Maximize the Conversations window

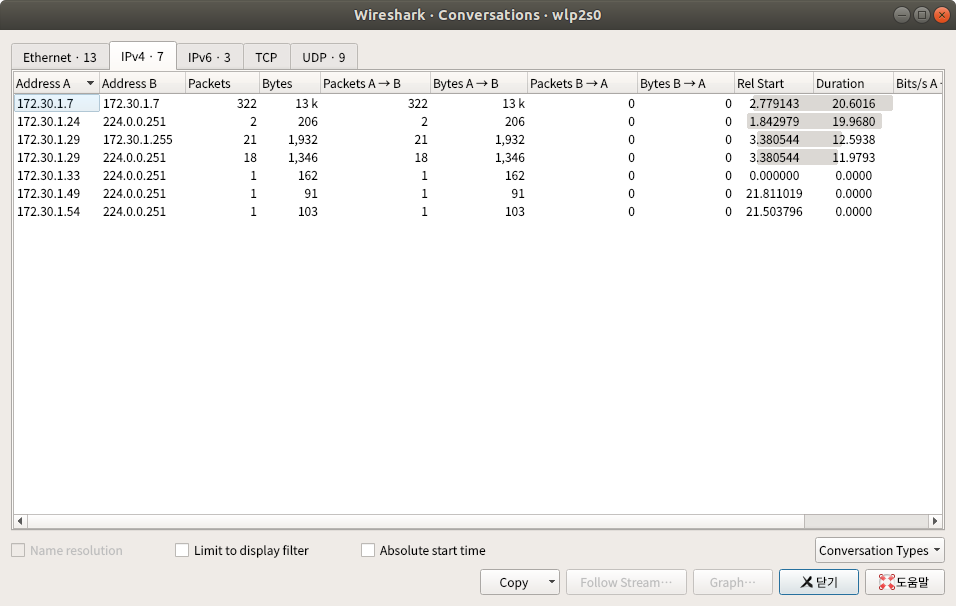coord(922,15)
